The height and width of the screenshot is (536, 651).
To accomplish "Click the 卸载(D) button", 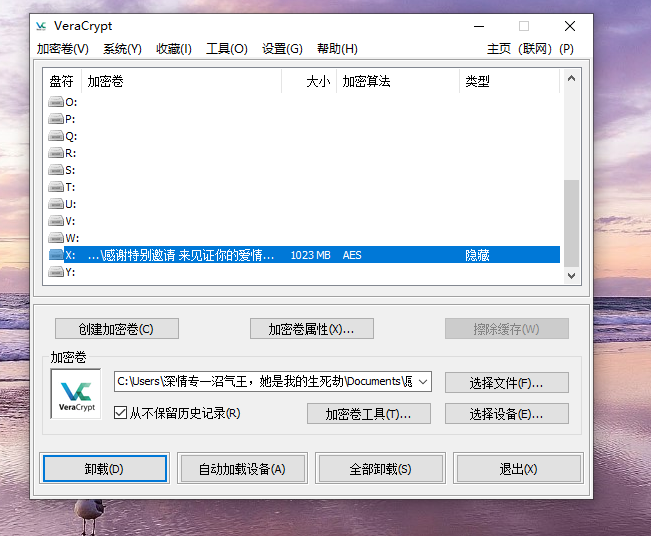I will click(x=105, y=468).
